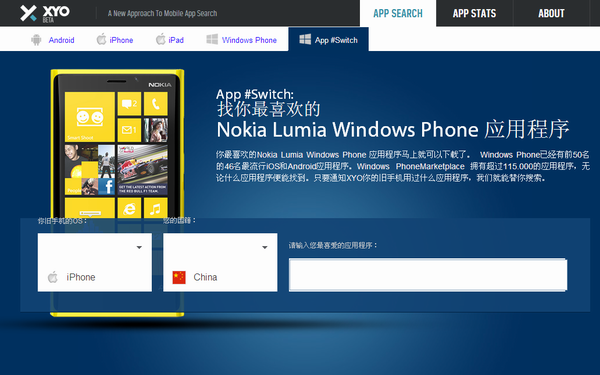The height and width of the screenshot is (375, 600).
Task: Click the Internet Explorer tile
Action: (129, 209)
